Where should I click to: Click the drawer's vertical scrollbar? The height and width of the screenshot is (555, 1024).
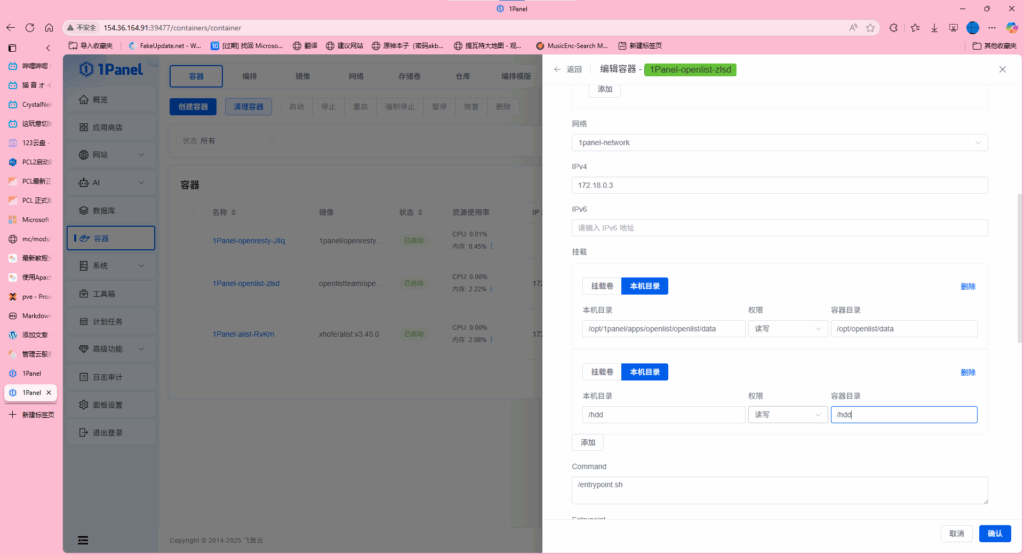pyautogui.click(x=1019, y=269)
